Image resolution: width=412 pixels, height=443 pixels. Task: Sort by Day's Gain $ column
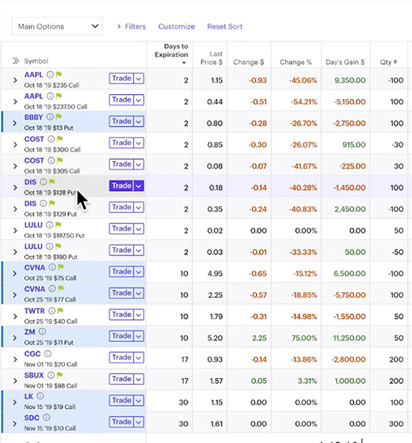click(x=345, y=62)
